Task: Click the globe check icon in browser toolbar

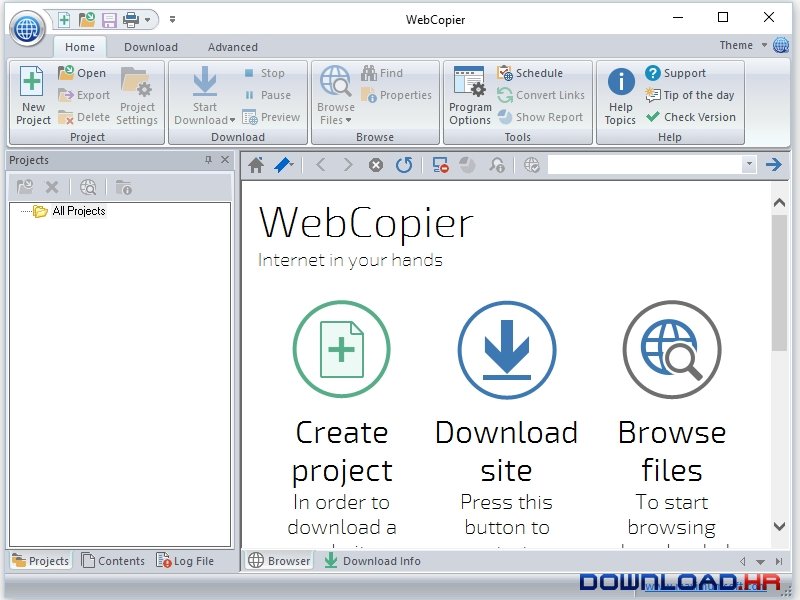Action: 532,165
